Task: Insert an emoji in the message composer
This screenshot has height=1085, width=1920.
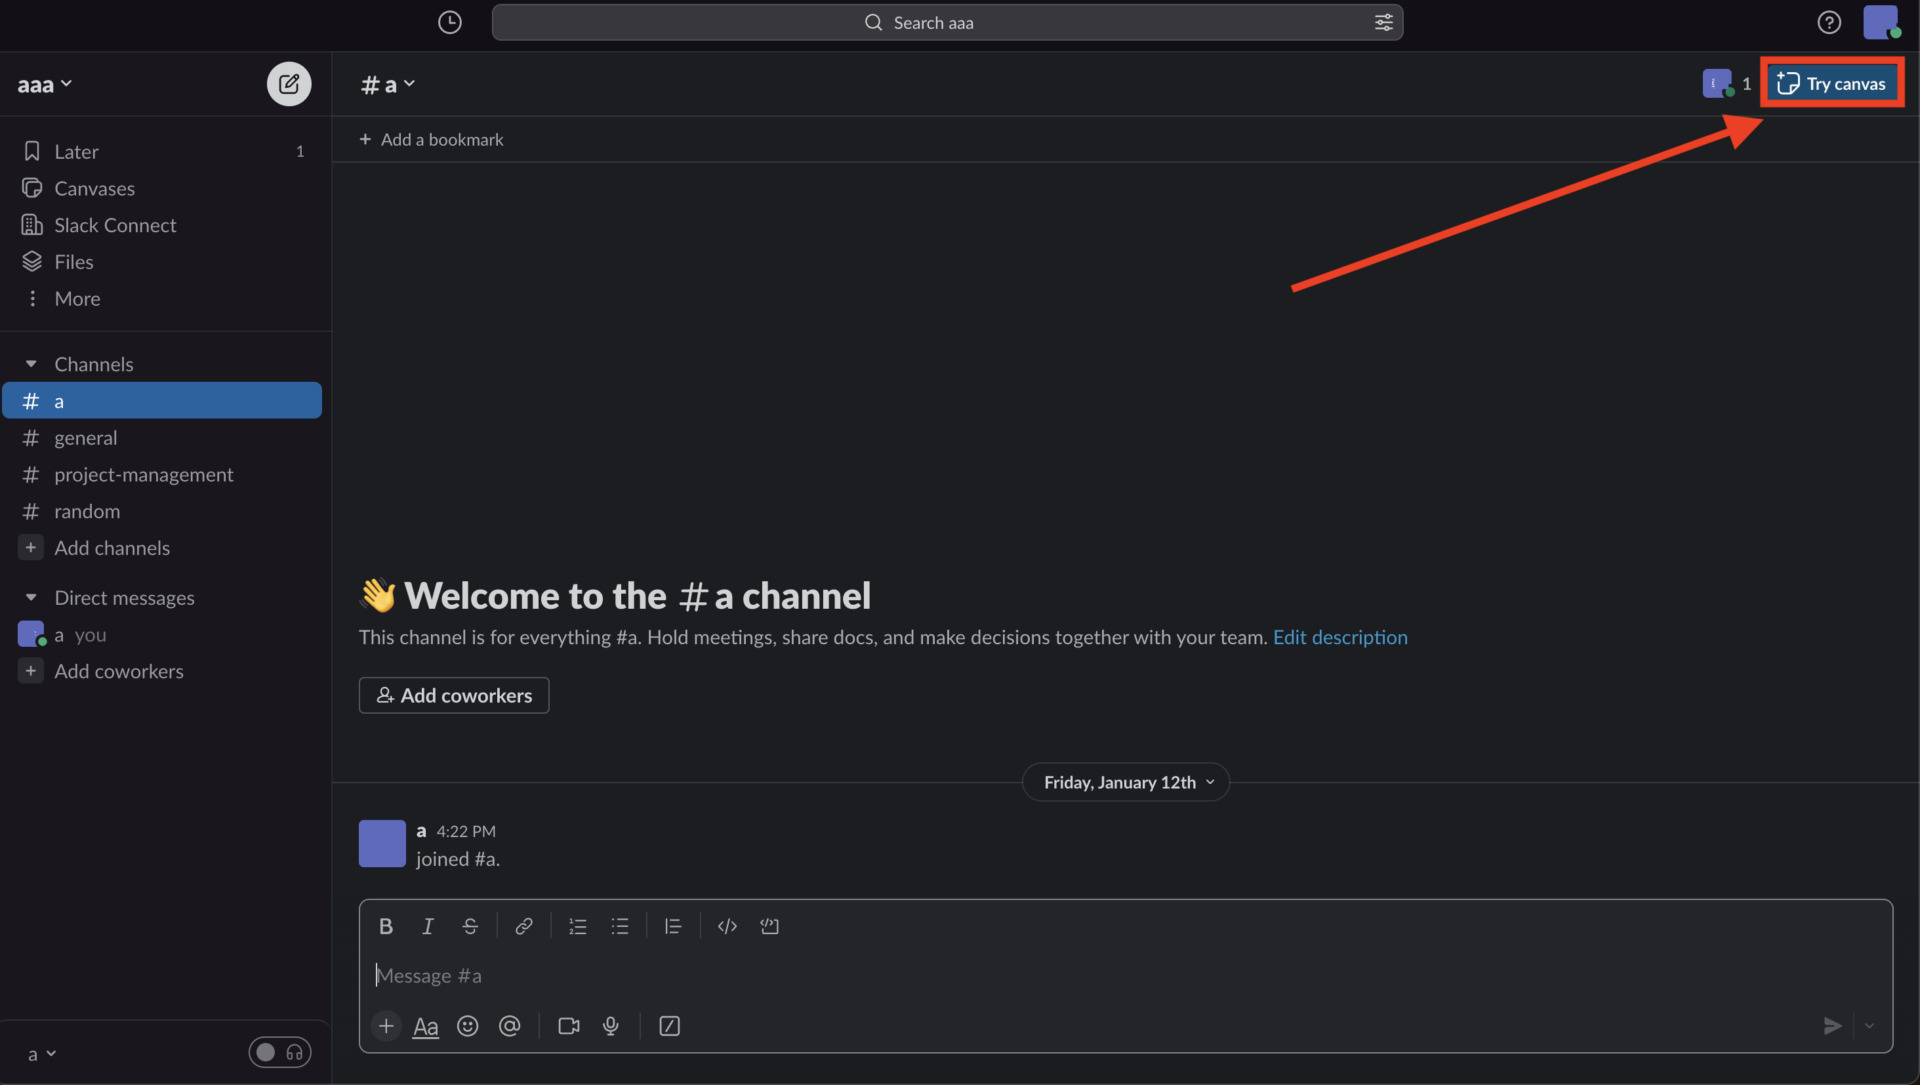Action: coord(467,1026)
